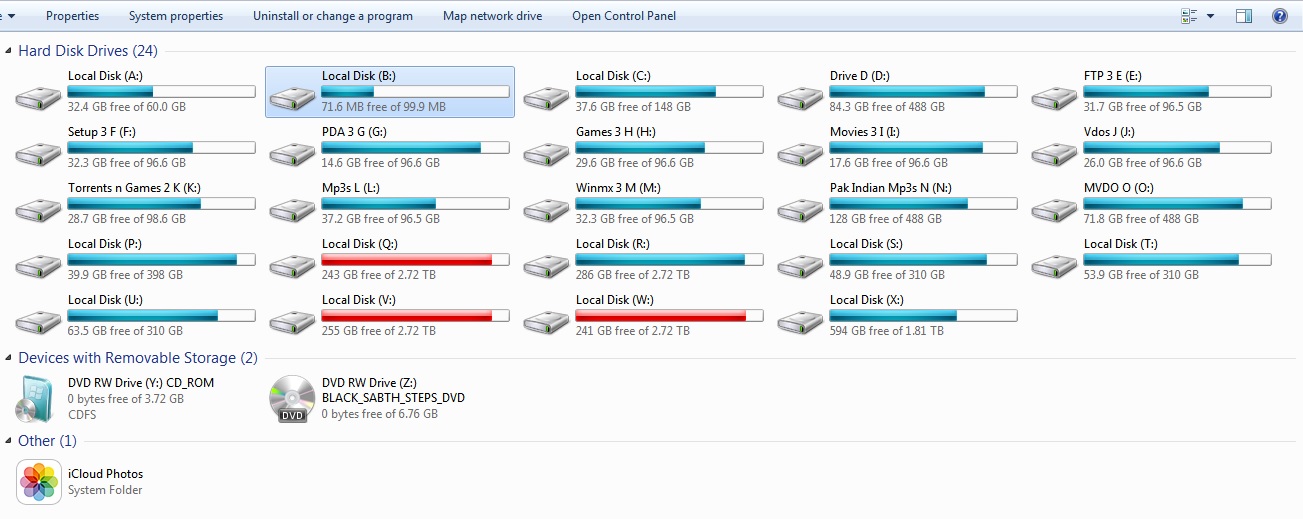
Task: Click Uninstall or change a program
Action: point(333,16)
